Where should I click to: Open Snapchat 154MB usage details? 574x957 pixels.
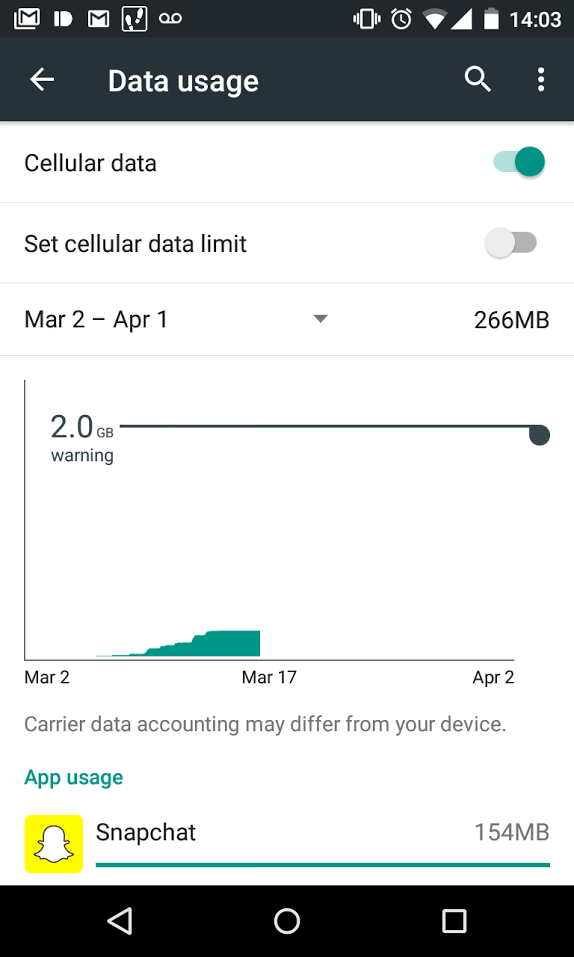point(287,843)
